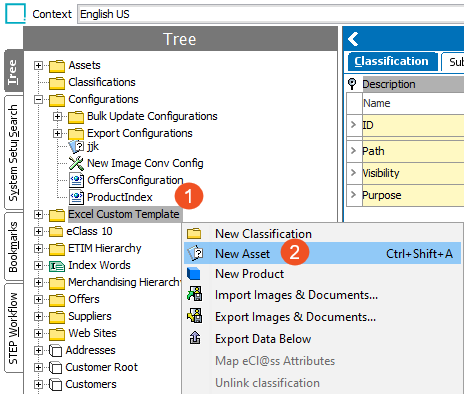Screen dimensions: 464x394
Task: Expand the Visibility row chevron
Action: point(354,173)
